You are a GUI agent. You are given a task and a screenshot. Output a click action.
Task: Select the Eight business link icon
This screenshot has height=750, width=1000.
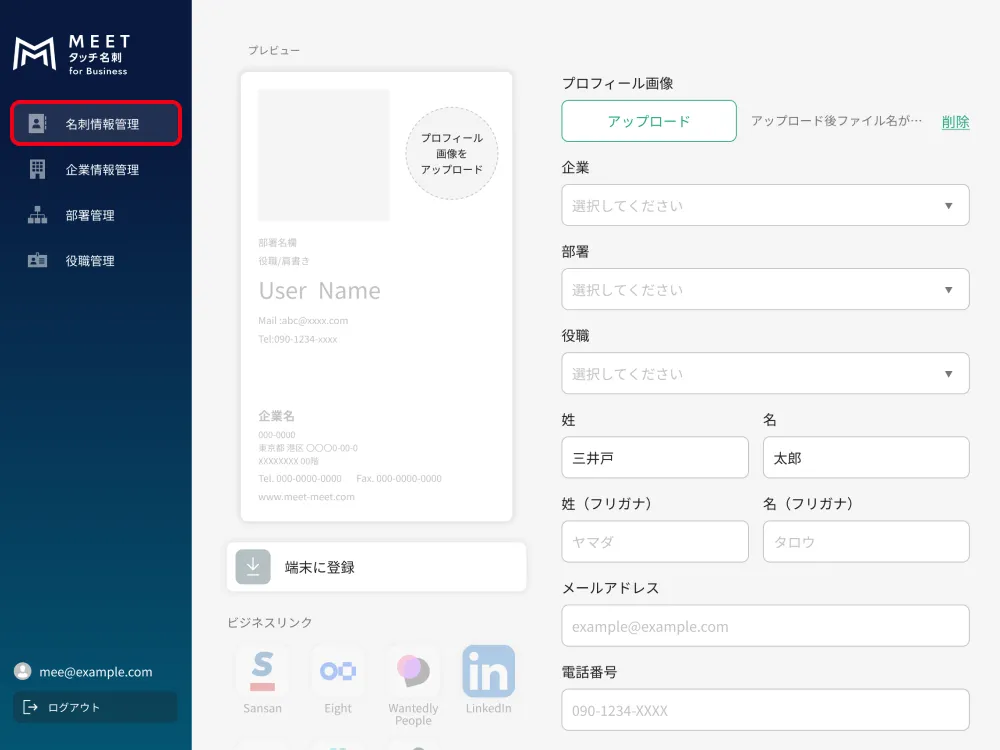(338, 672)
